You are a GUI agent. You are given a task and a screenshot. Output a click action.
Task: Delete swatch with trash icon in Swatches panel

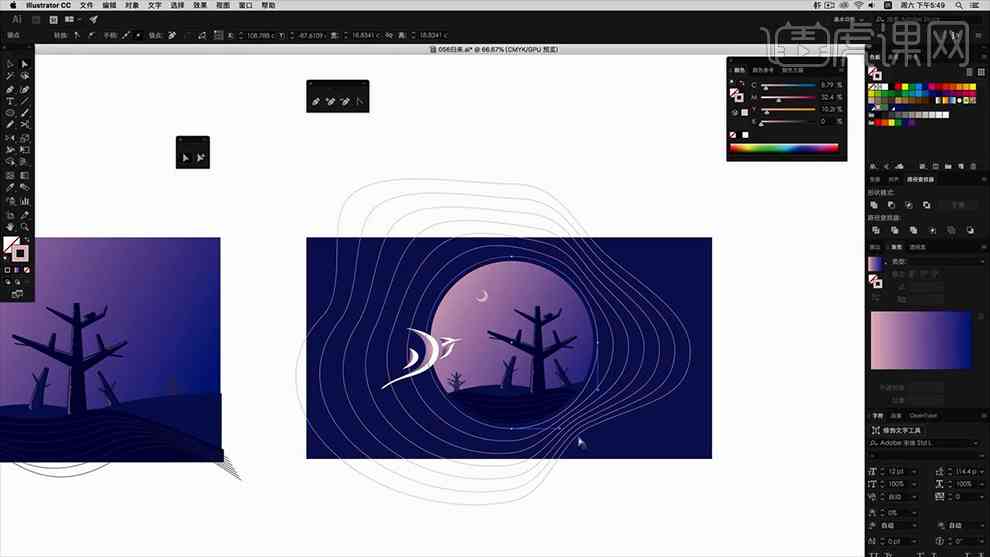974,166
